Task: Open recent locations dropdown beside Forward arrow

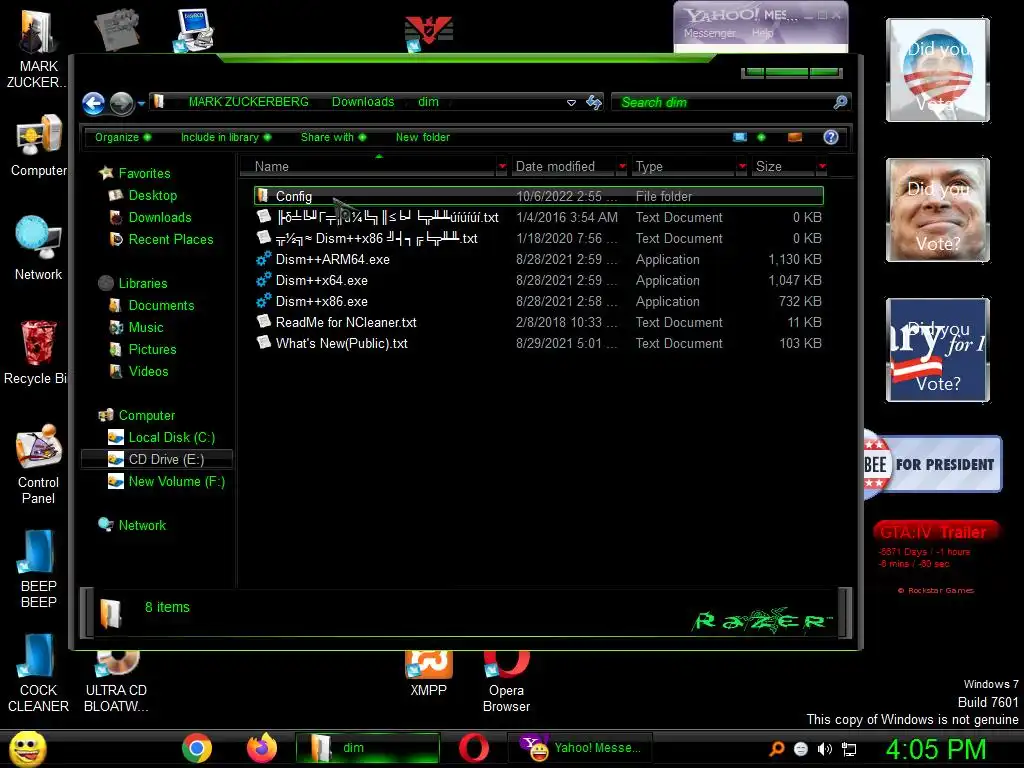Action: point(141,103)
